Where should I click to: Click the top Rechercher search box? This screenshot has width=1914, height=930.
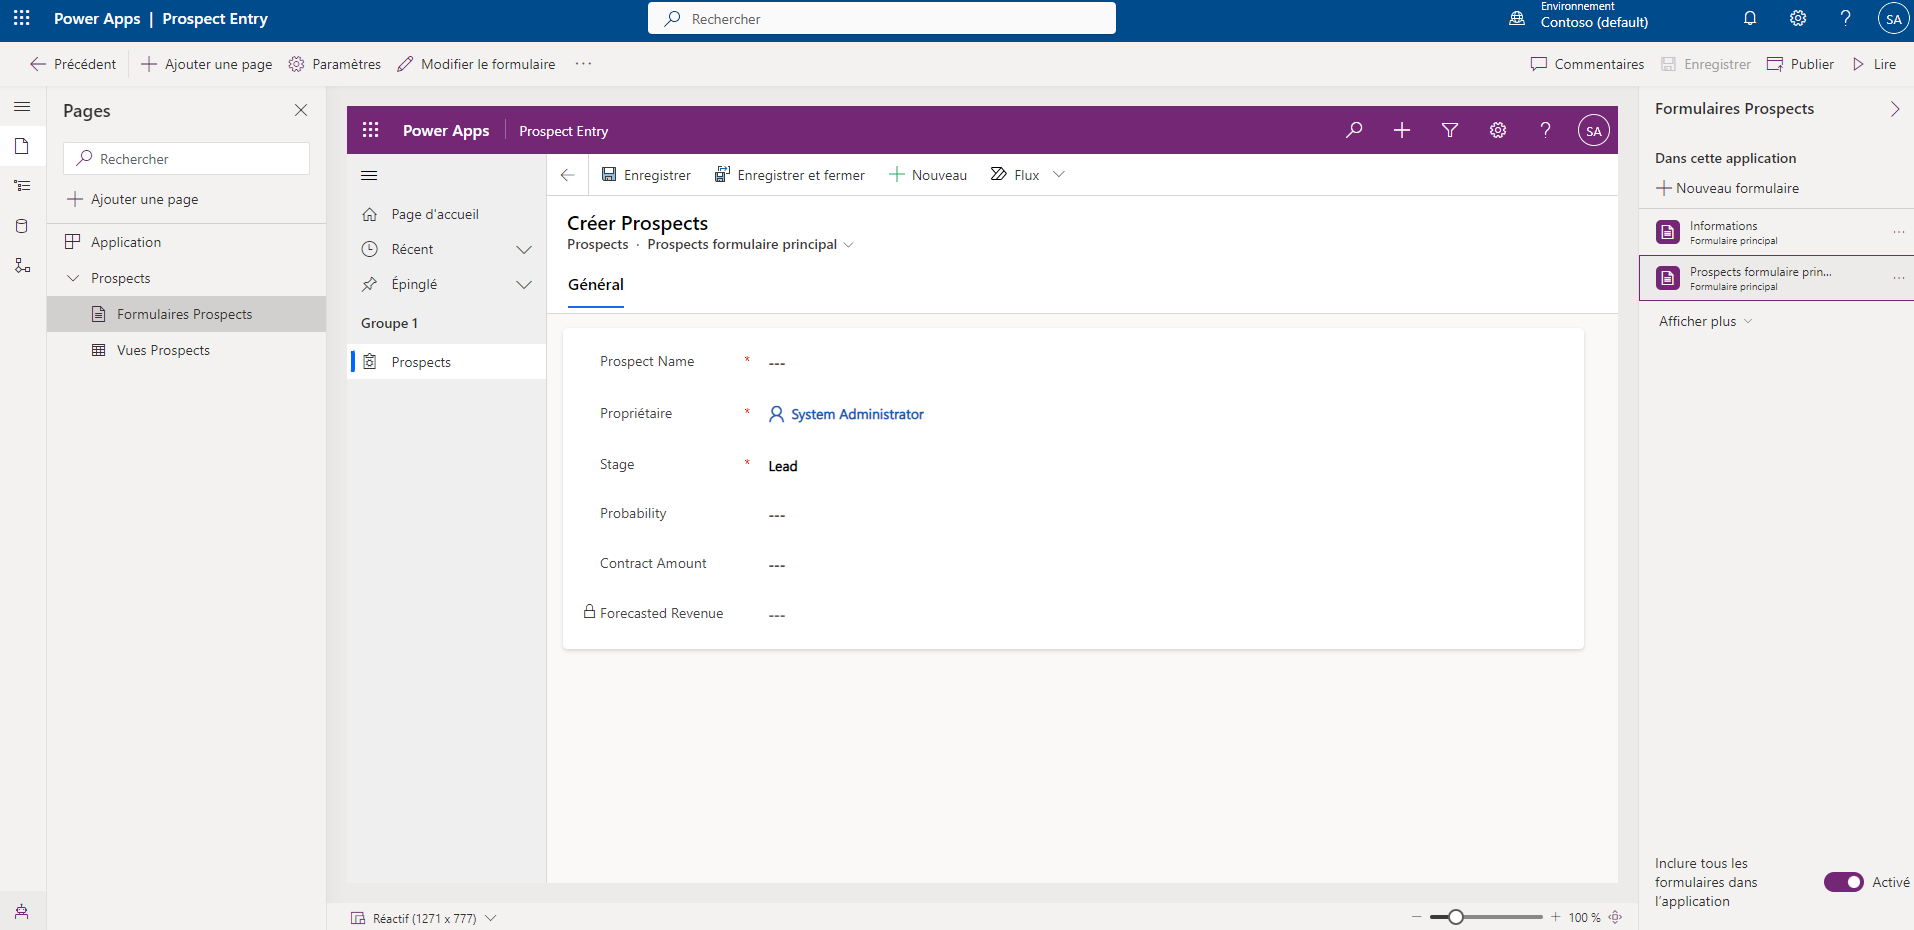pyautogui.click(x=882, y=18)
